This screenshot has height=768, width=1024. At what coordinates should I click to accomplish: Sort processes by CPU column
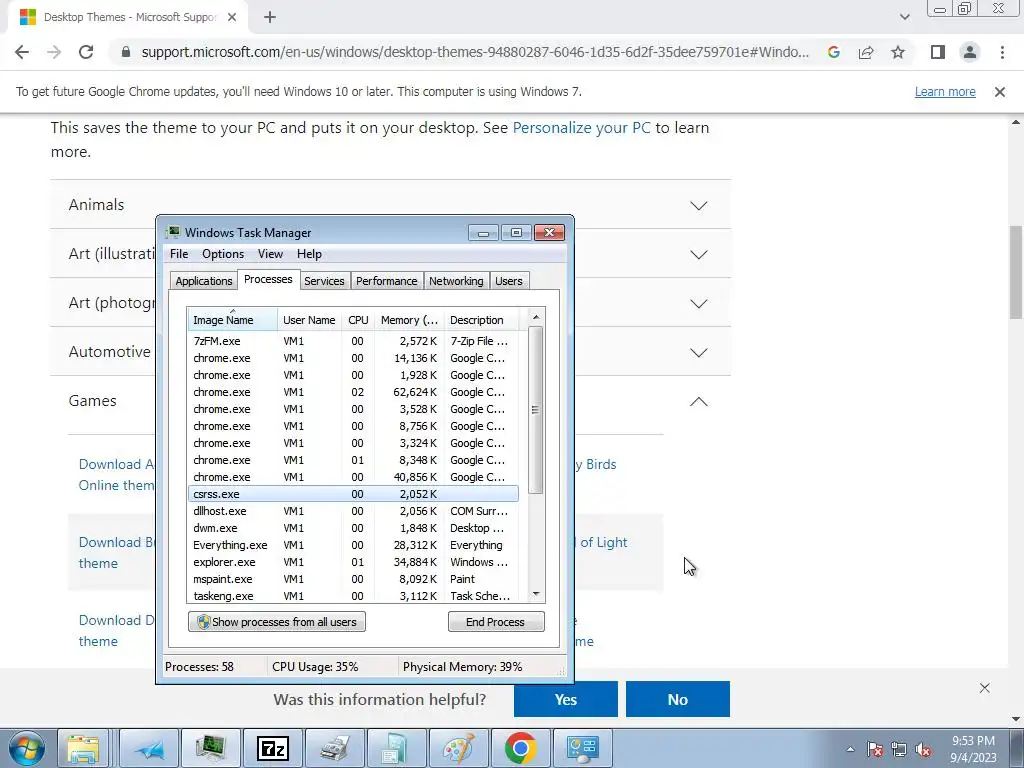(358, 320)
